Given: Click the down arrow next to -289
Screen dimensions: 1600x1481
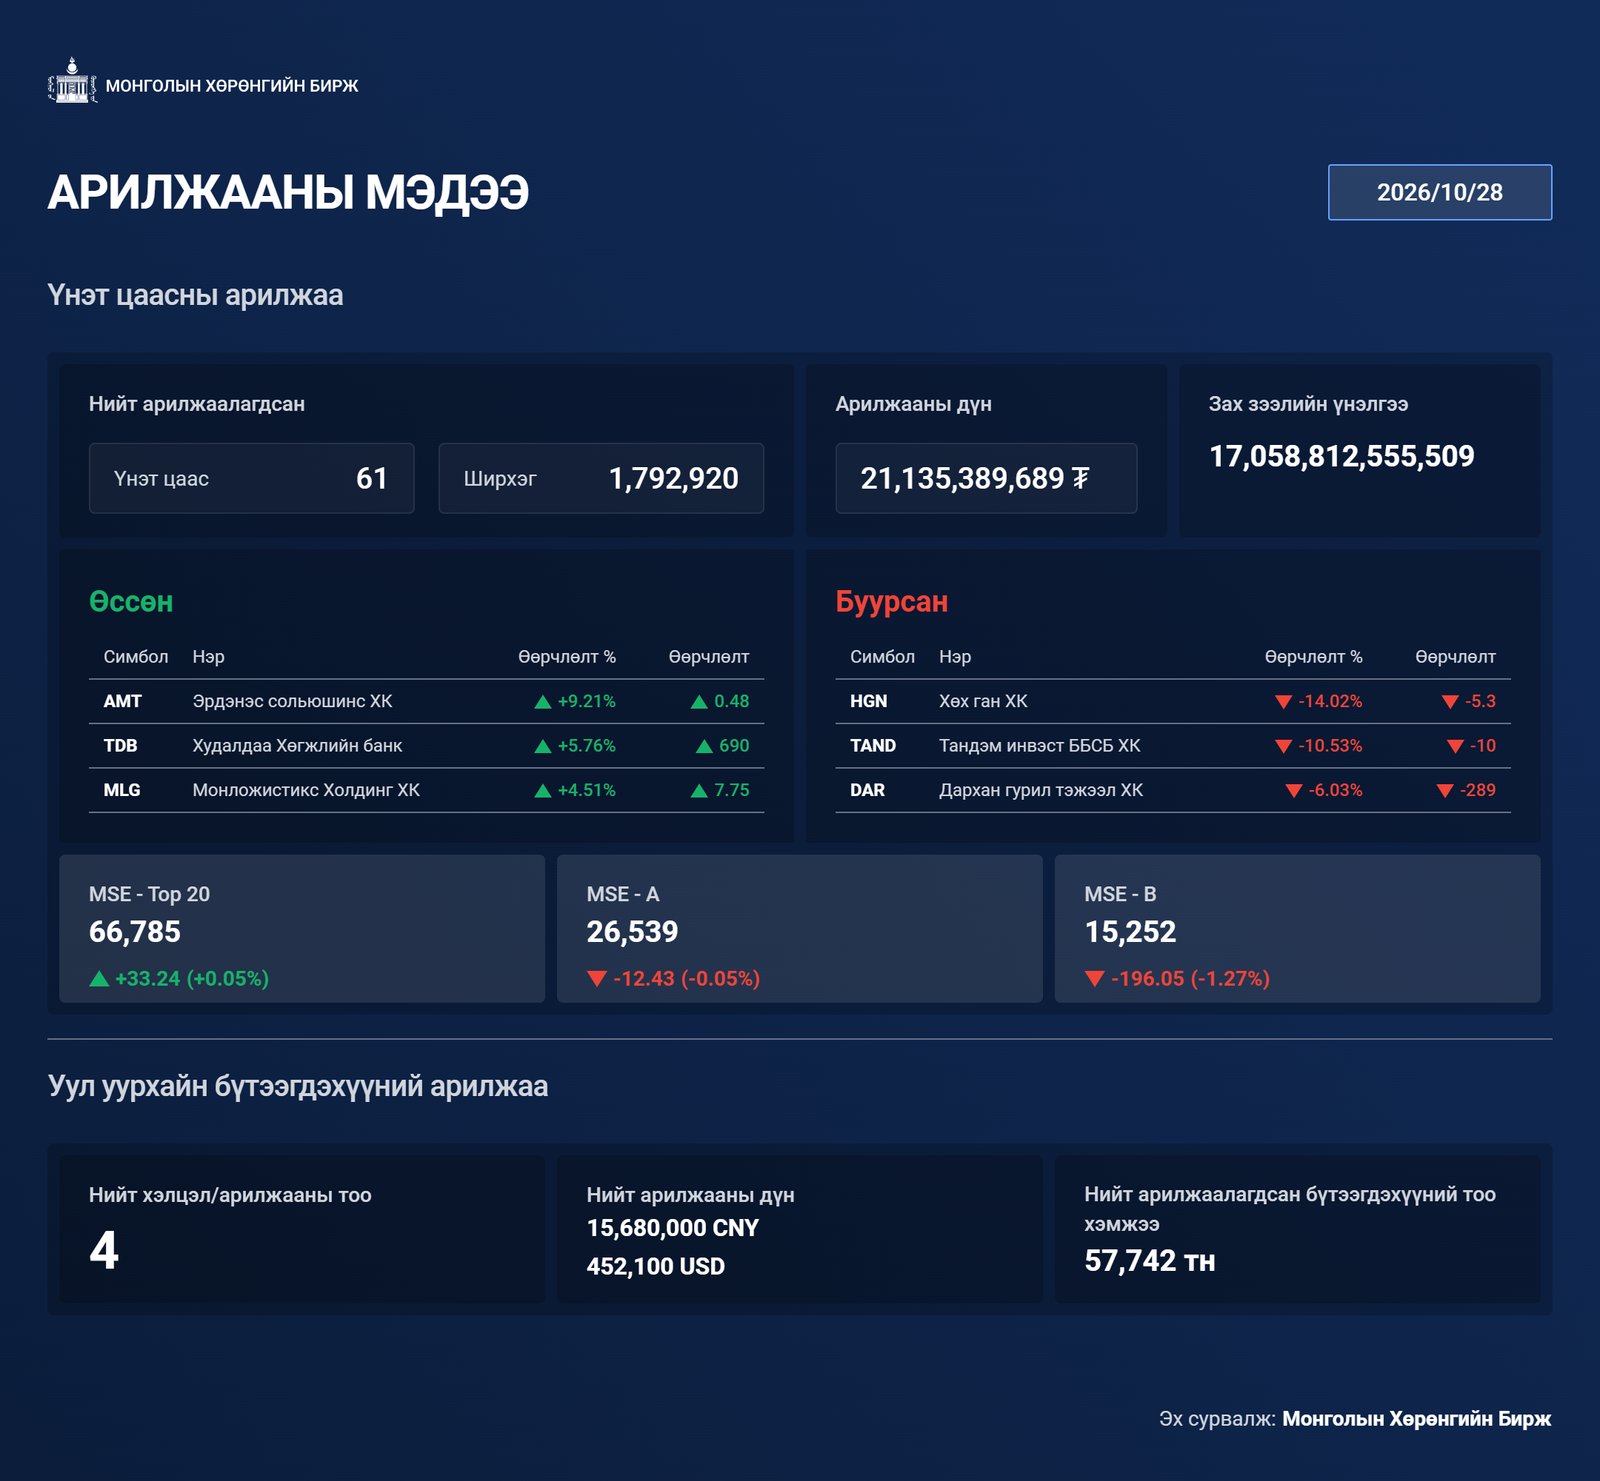Looking at the screenshot, I should tap(1445, 791).
